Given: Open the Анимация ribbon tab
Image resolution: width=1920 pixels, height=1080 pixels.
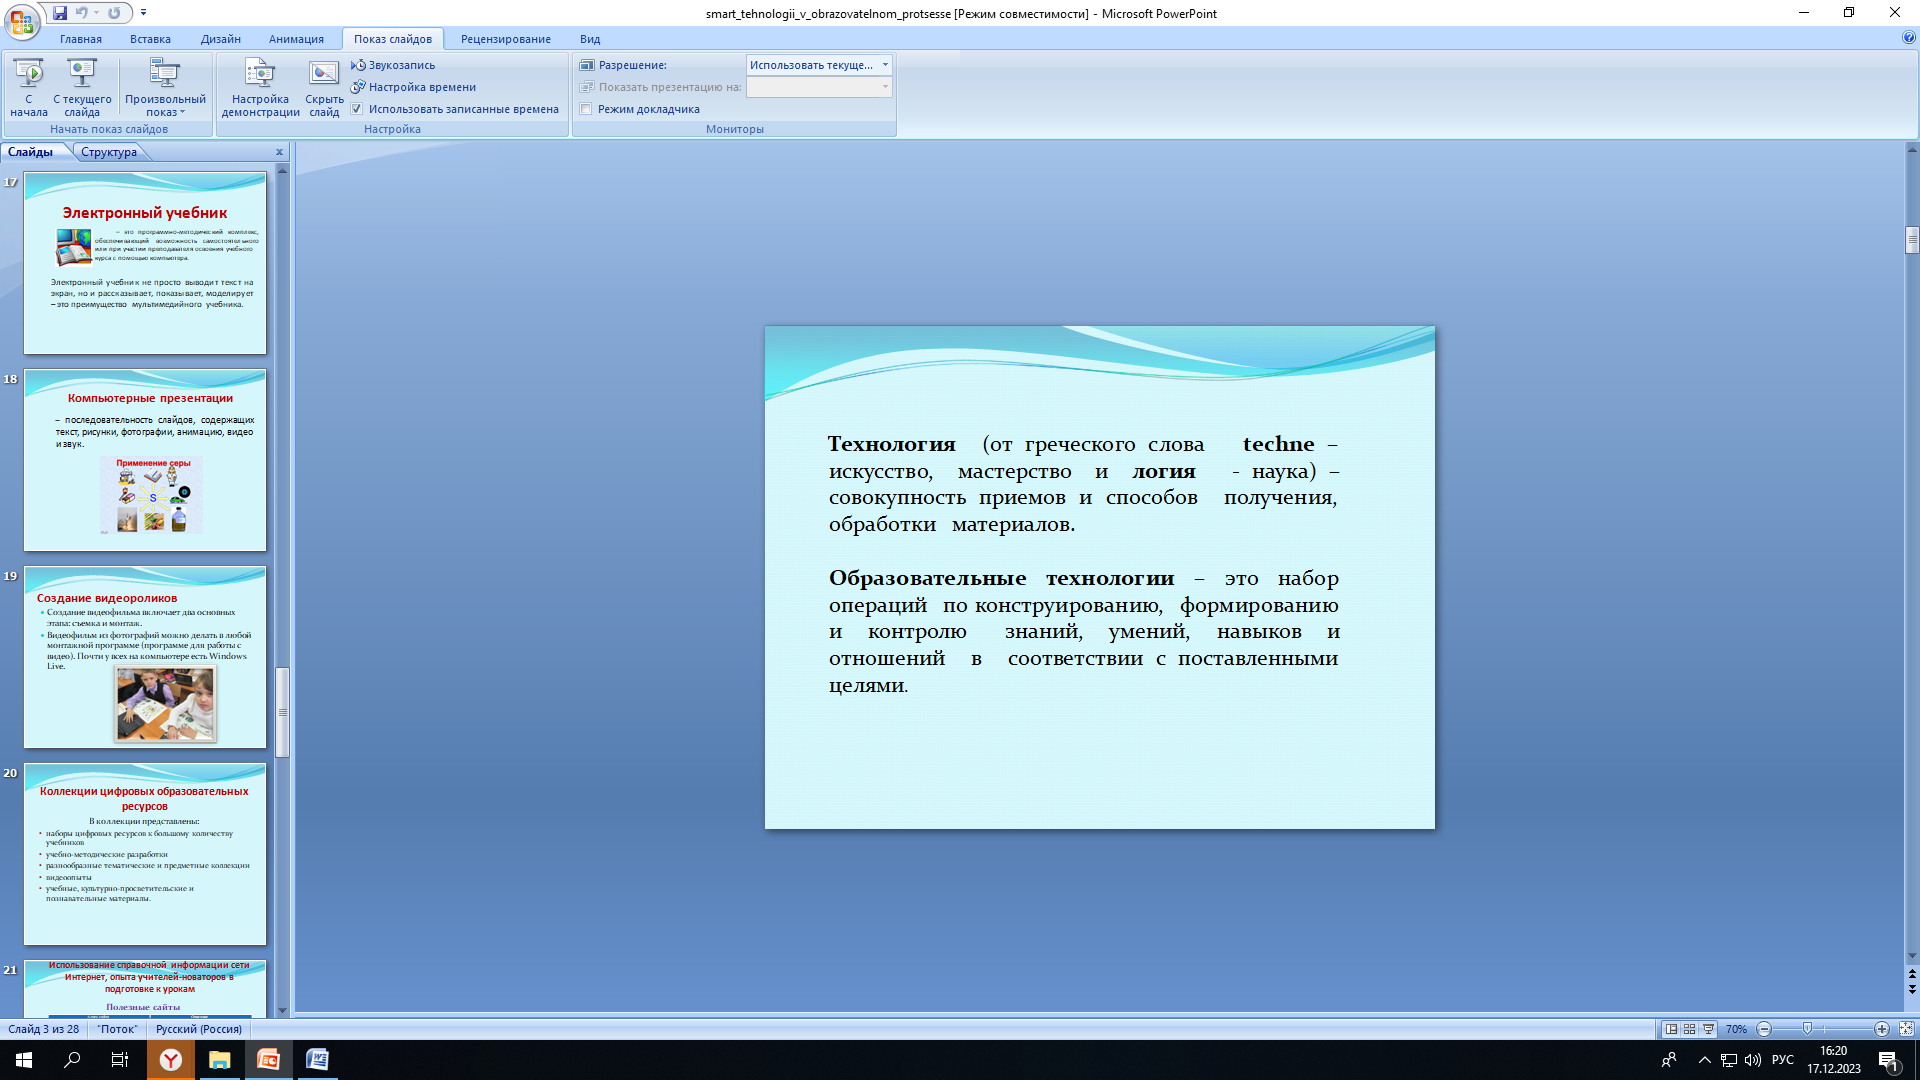Looking at the screenshot, I should (296, 39).
